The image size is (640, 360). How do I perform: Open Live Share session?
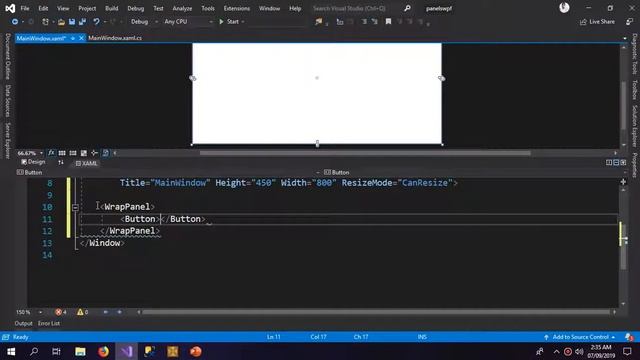point(597,22)
